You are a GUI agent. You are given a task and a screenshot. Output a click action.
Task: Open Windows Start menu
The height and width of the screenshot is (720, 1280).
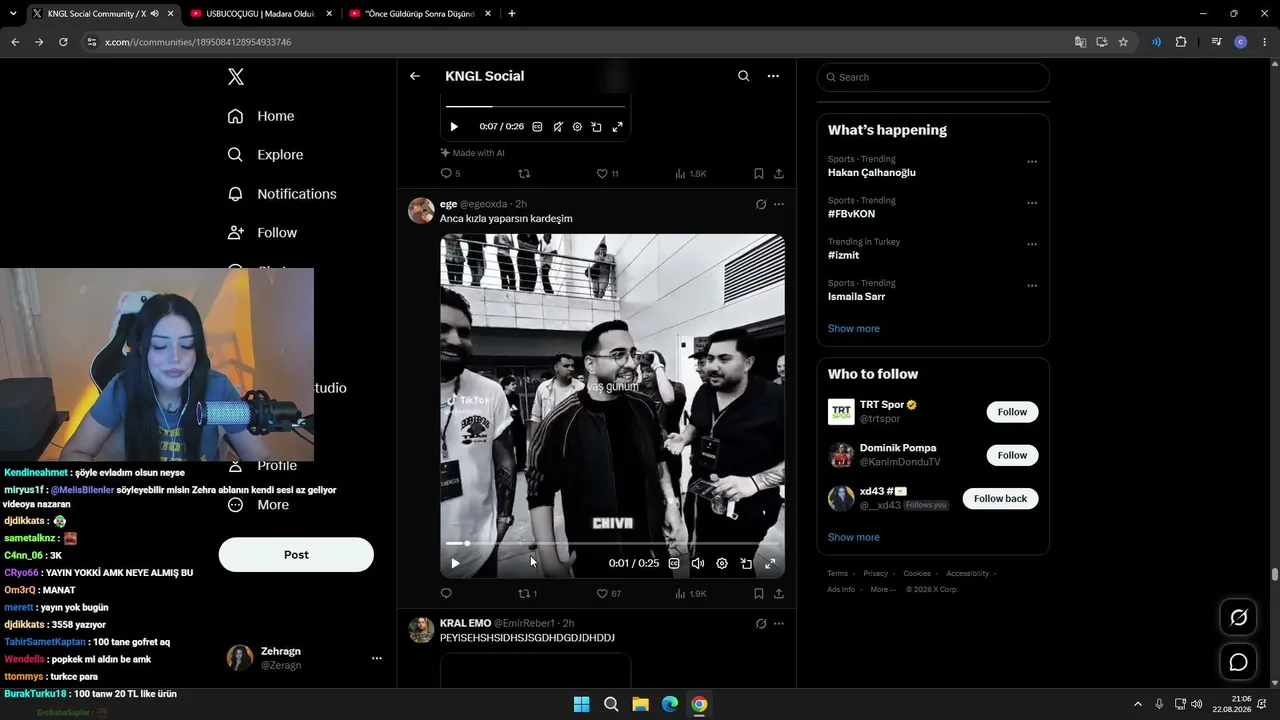(x=581, y=704)
